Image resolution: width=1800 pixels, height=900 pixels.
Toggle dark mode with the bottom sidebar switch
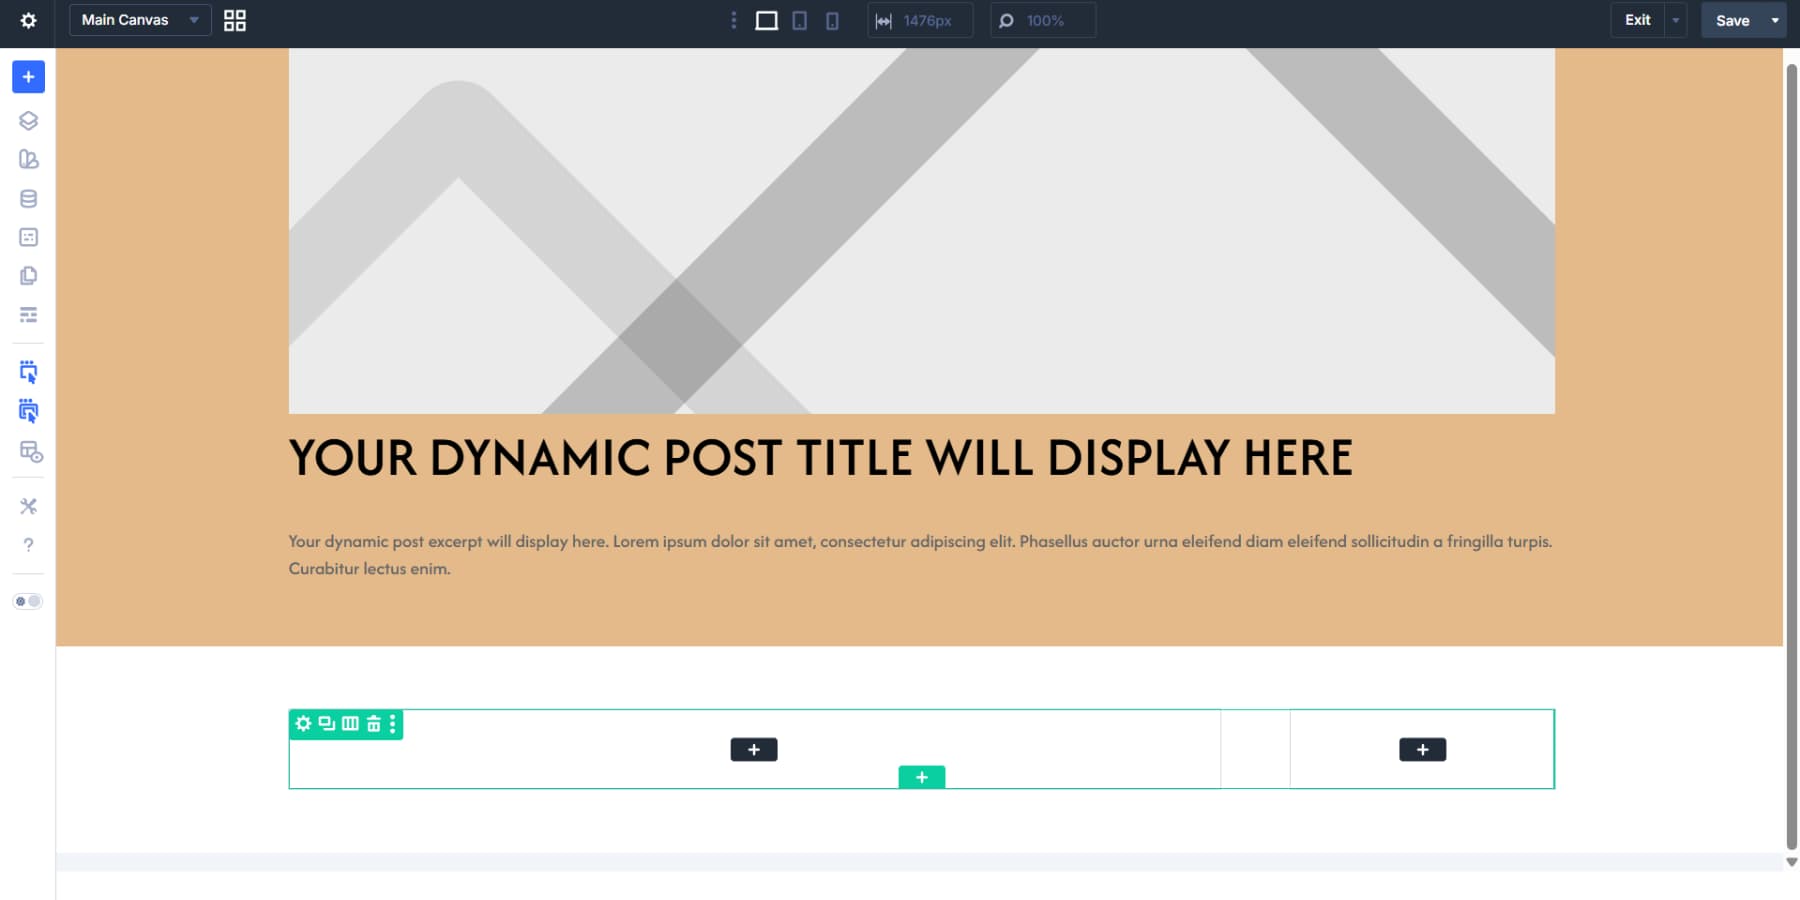[28, 600]
